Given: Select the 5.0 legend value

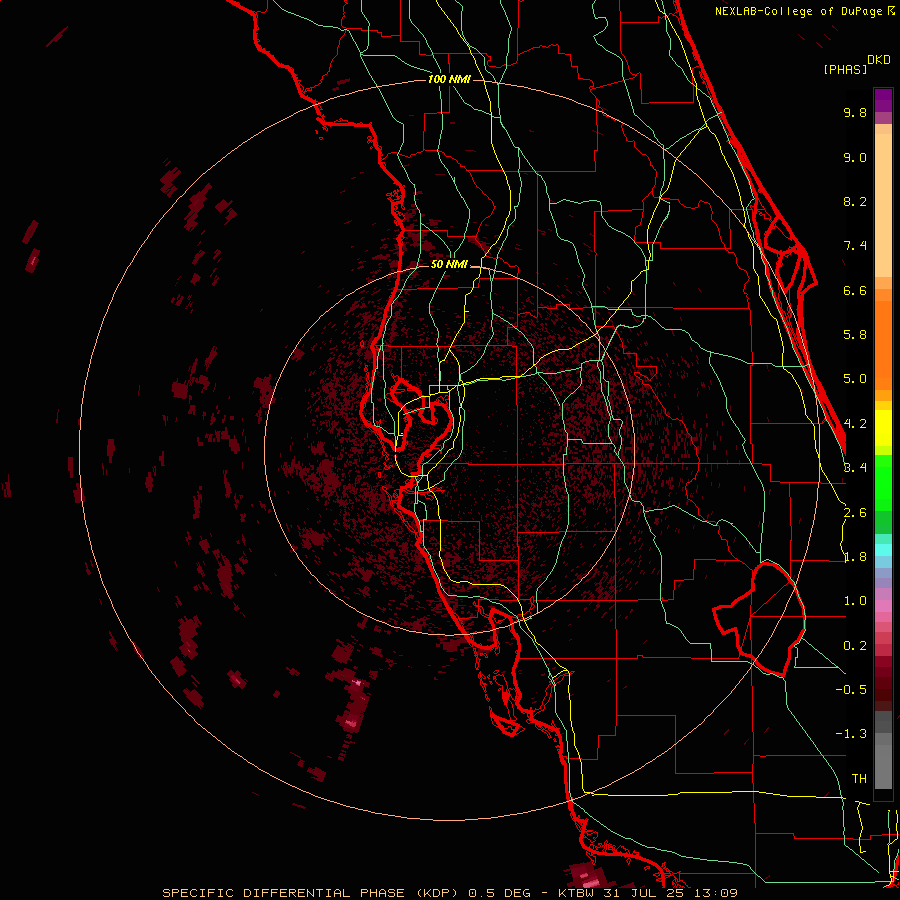Looking at the screenshot, I should pyautogui.click(x=855, y=379).
